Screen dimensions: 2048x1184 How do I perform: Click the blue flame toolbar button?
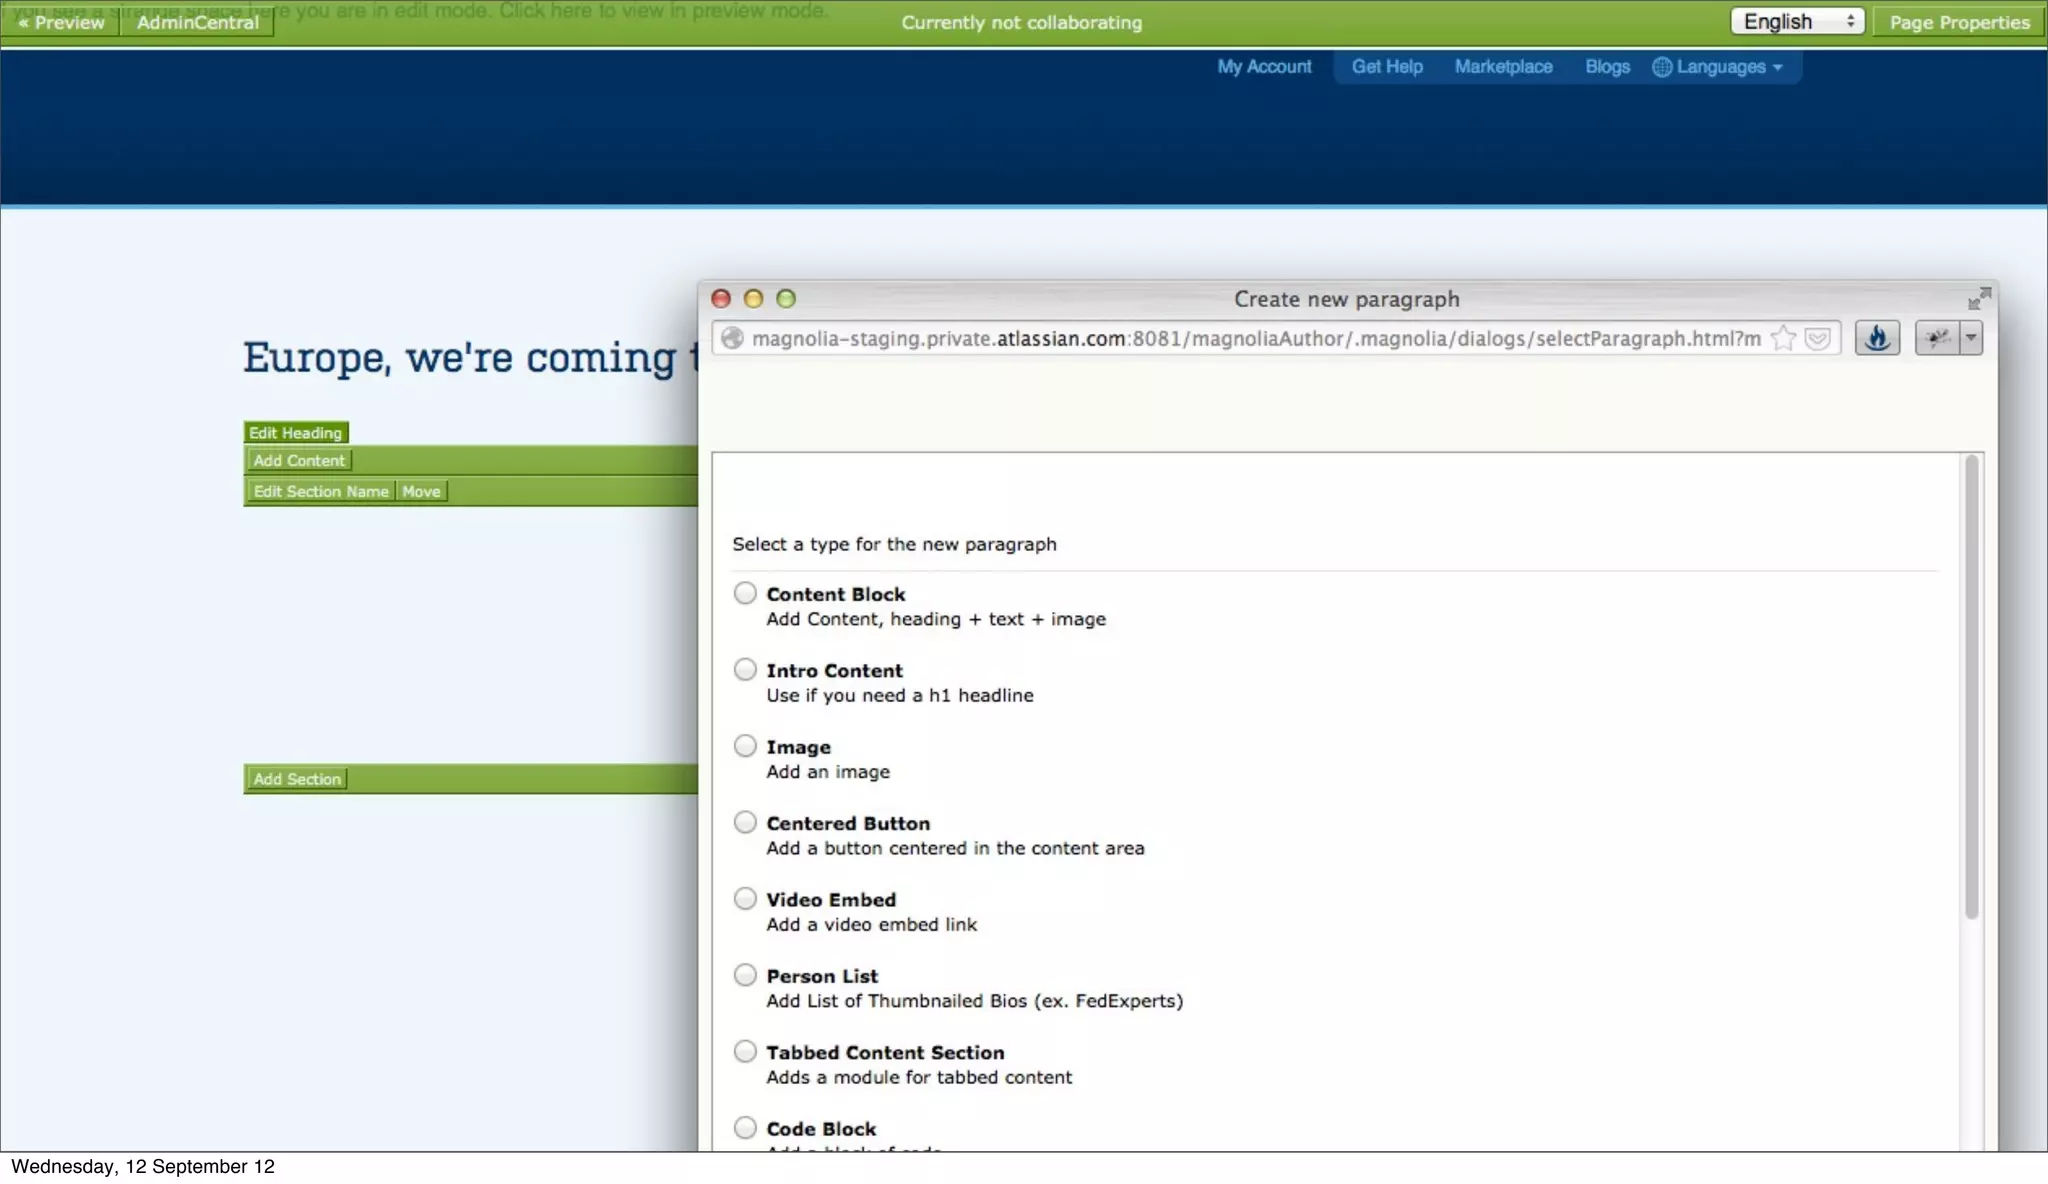pyautogui.click(x=1877, y=338)
